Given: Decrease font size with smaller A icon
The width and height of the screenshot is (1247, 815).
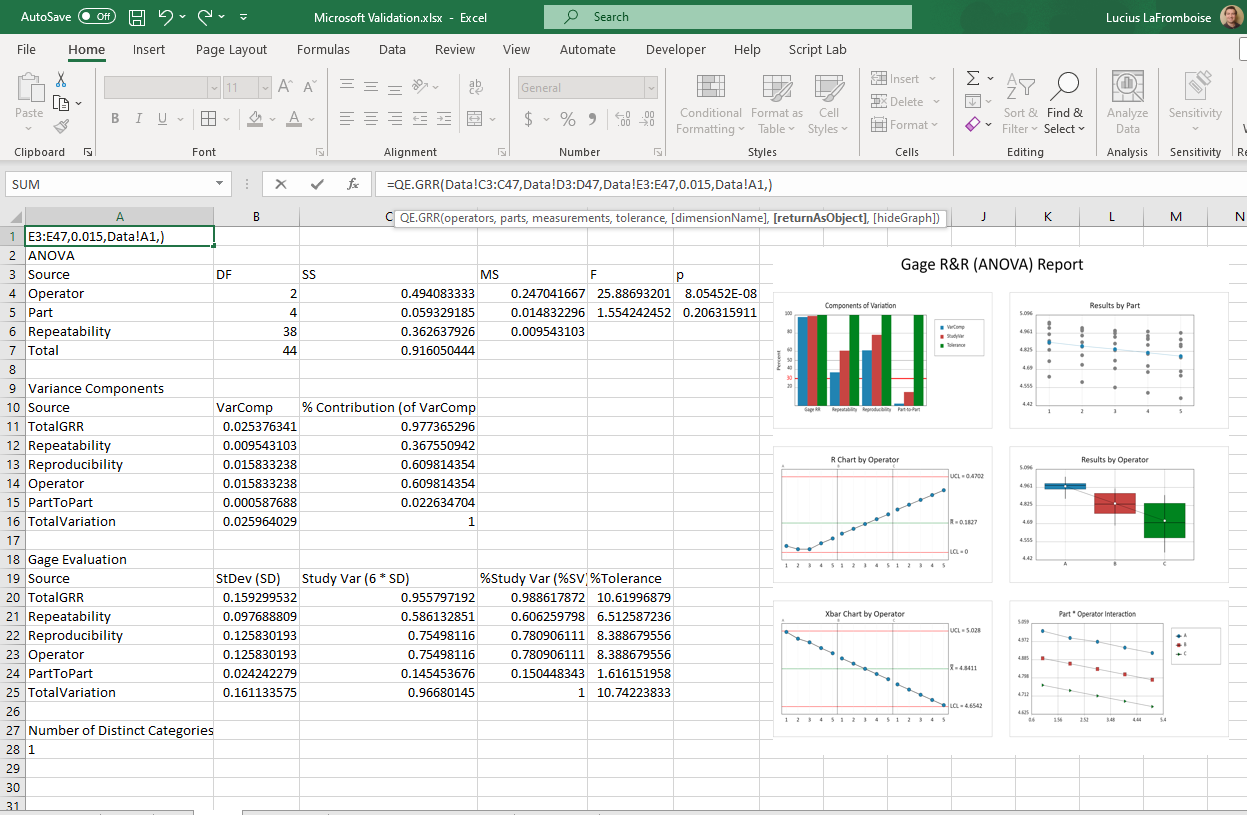Looking at the screenshot, I should pyautogui.click(x=308, y=87).
